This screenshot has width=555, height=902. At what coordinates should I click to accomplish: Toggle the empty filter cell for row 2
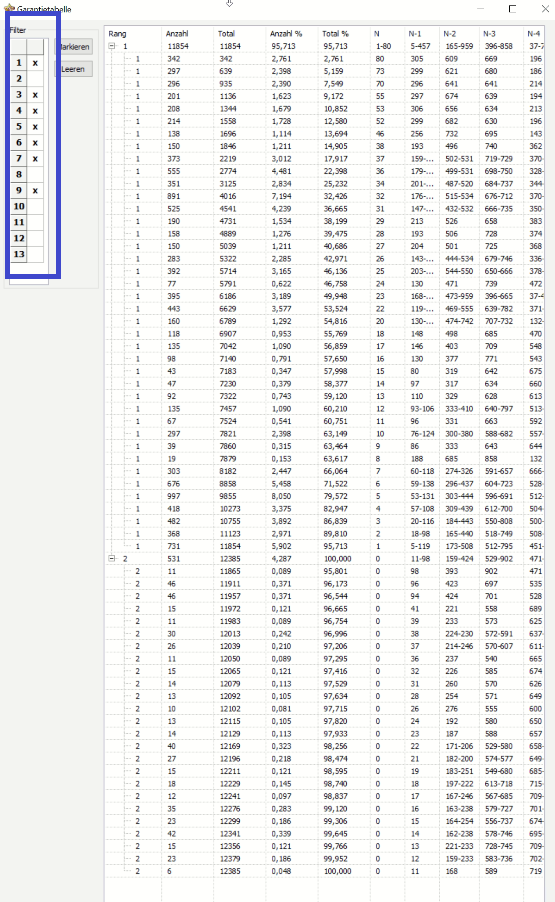pos(35,79)
